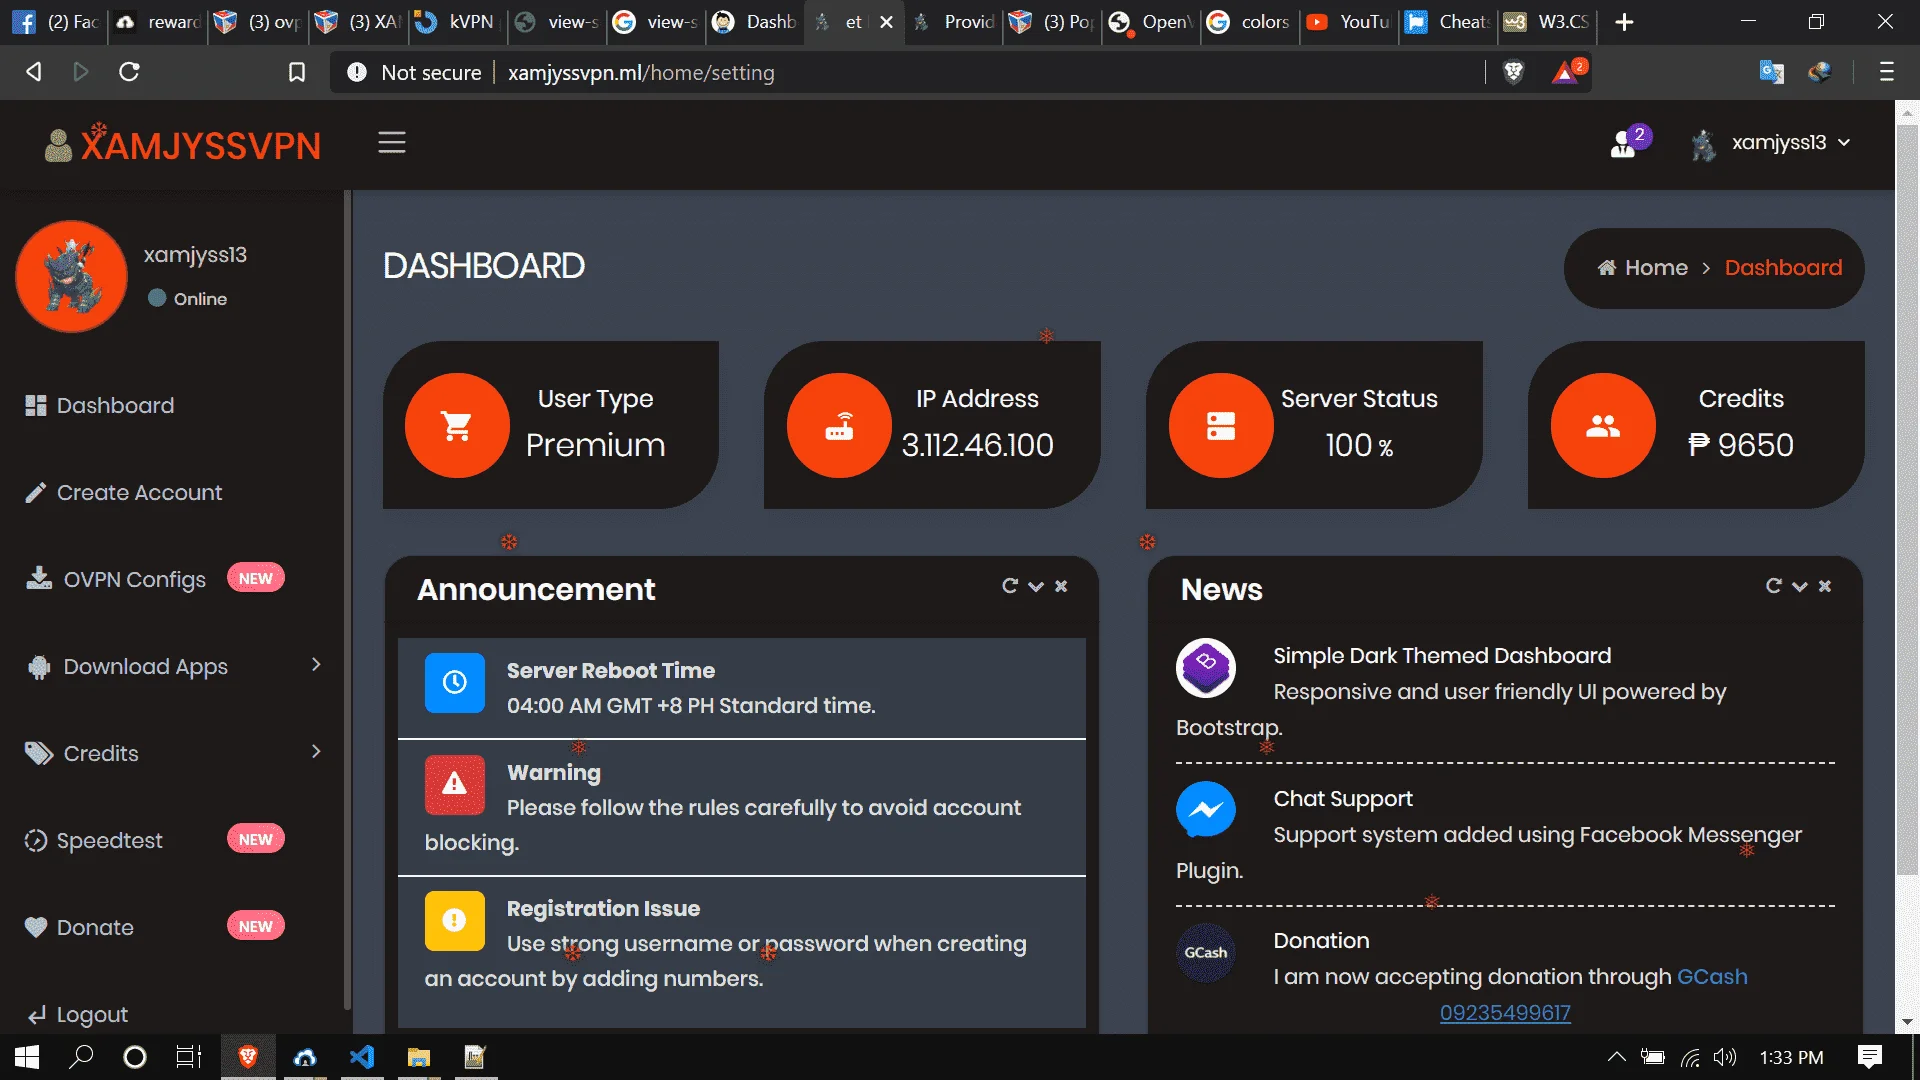
Task: Open Create Account in the sidebar
Action: coord(124,492)
